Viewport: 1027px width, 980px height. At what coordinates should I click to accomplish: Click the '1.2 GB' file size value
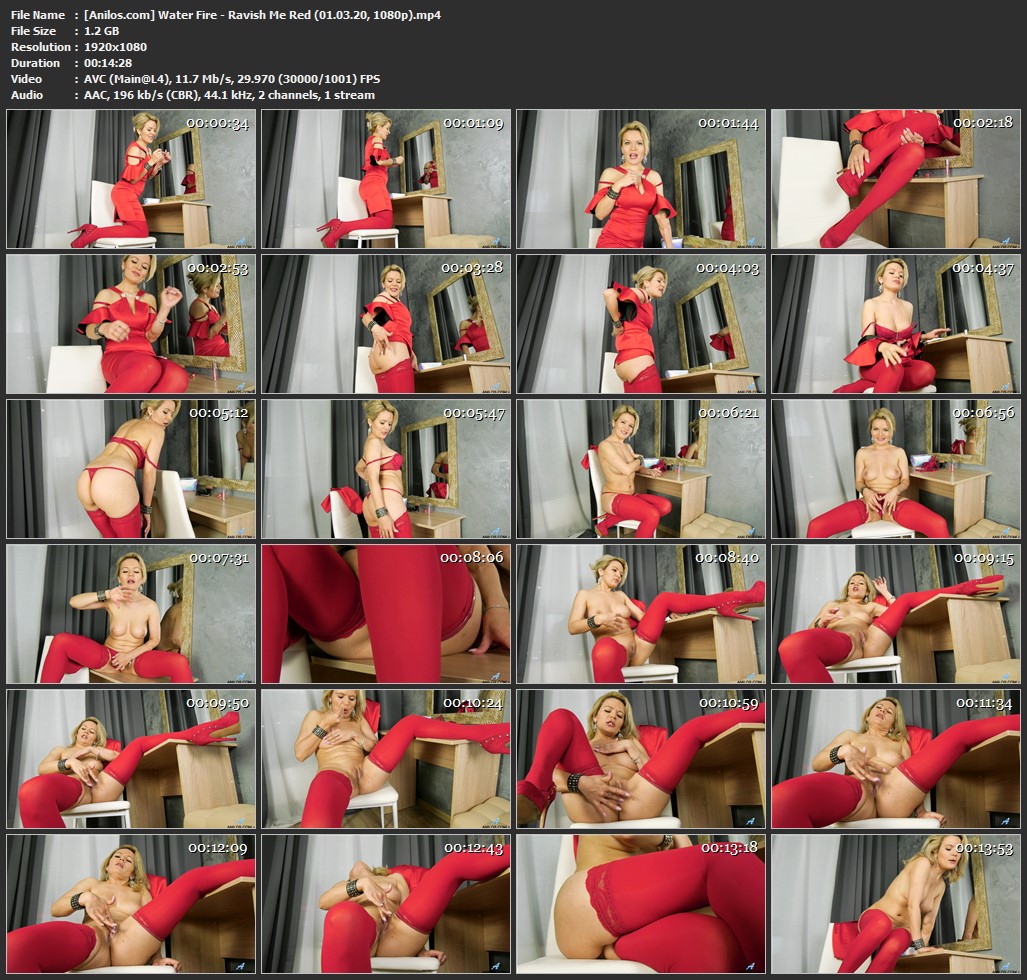click(x=102, y=31)
